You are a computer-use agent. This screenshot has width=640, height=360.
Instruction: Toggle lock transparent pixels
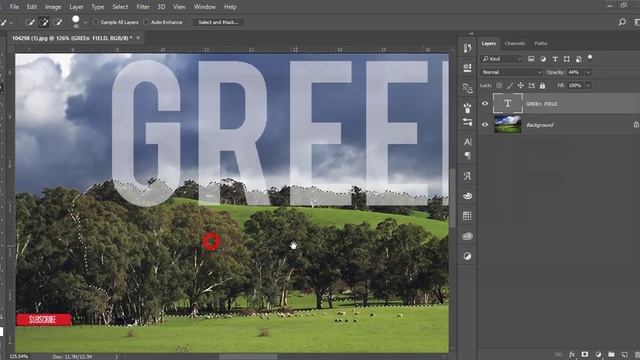click(499, 85)
